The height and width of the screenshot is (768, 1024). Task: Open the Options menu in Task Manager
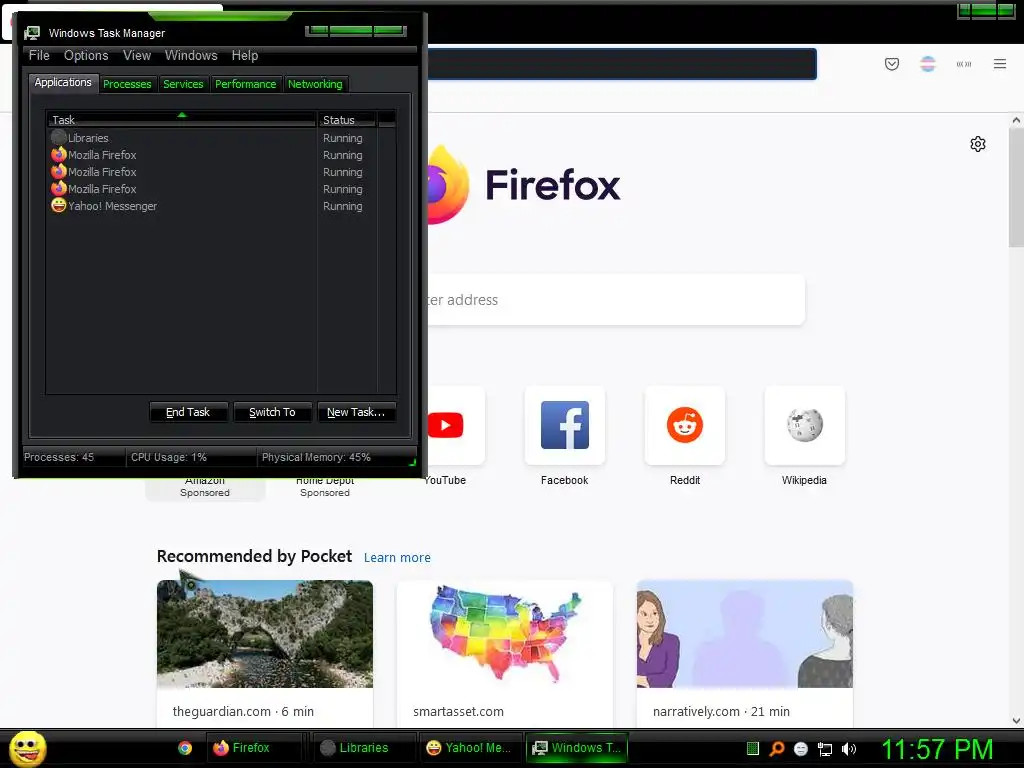tap(86, 56)
